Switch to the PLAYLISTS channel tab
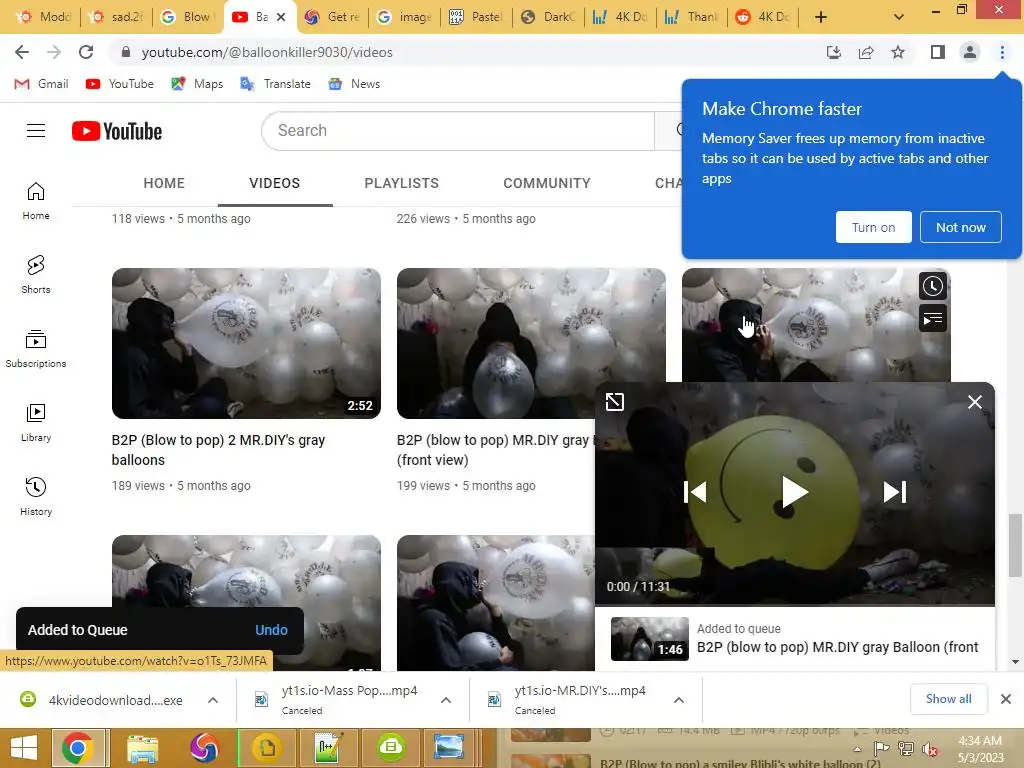Image resolution: width=1024 pixels, height=768 pixels. (x=402, y=184)
